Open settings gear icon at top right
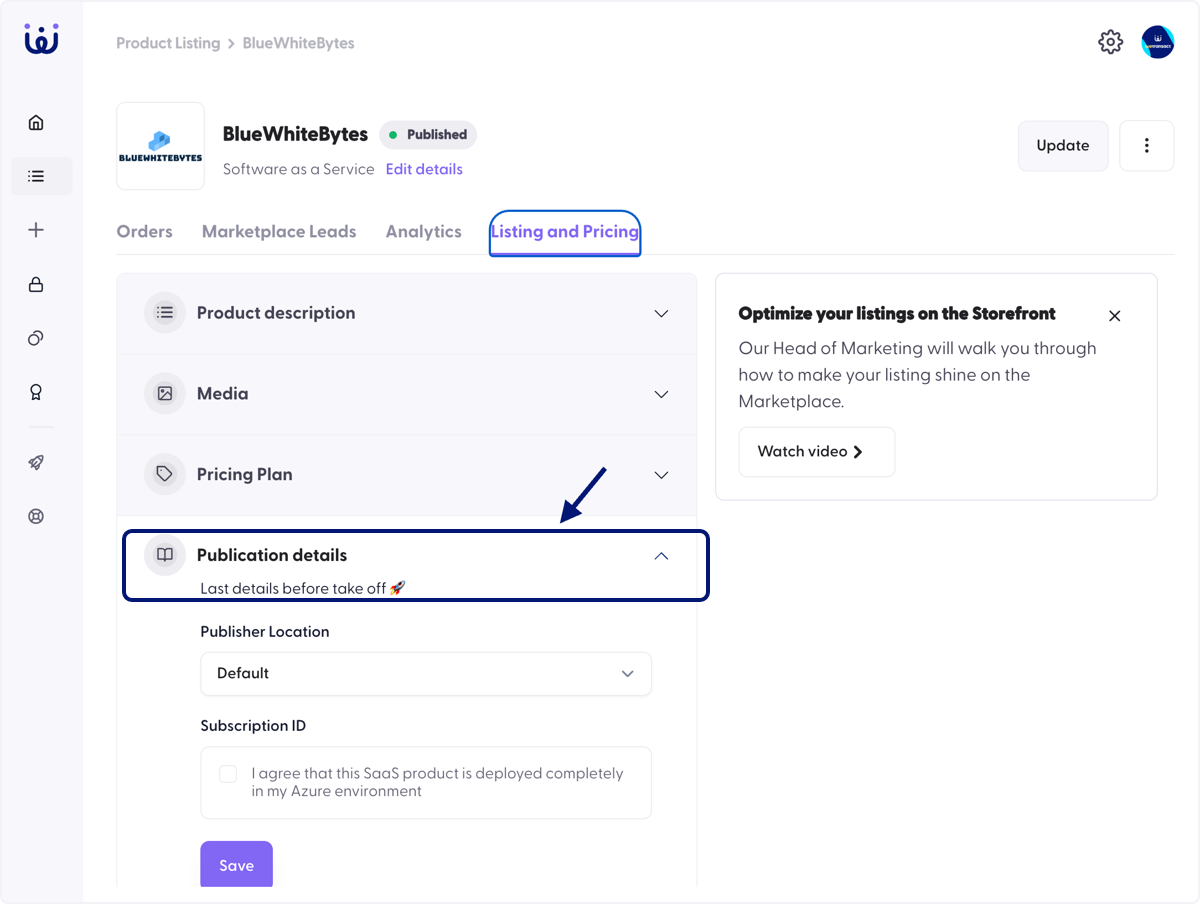This screenshot has height=904, width=1200. coord(1110,42)
